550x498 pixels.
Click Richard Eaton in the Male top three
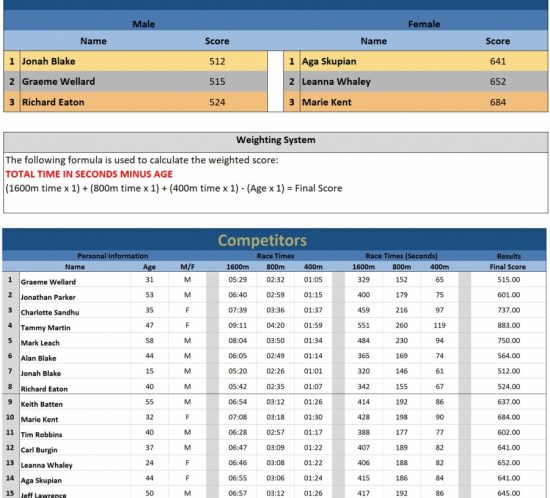(x=53, y=102)
